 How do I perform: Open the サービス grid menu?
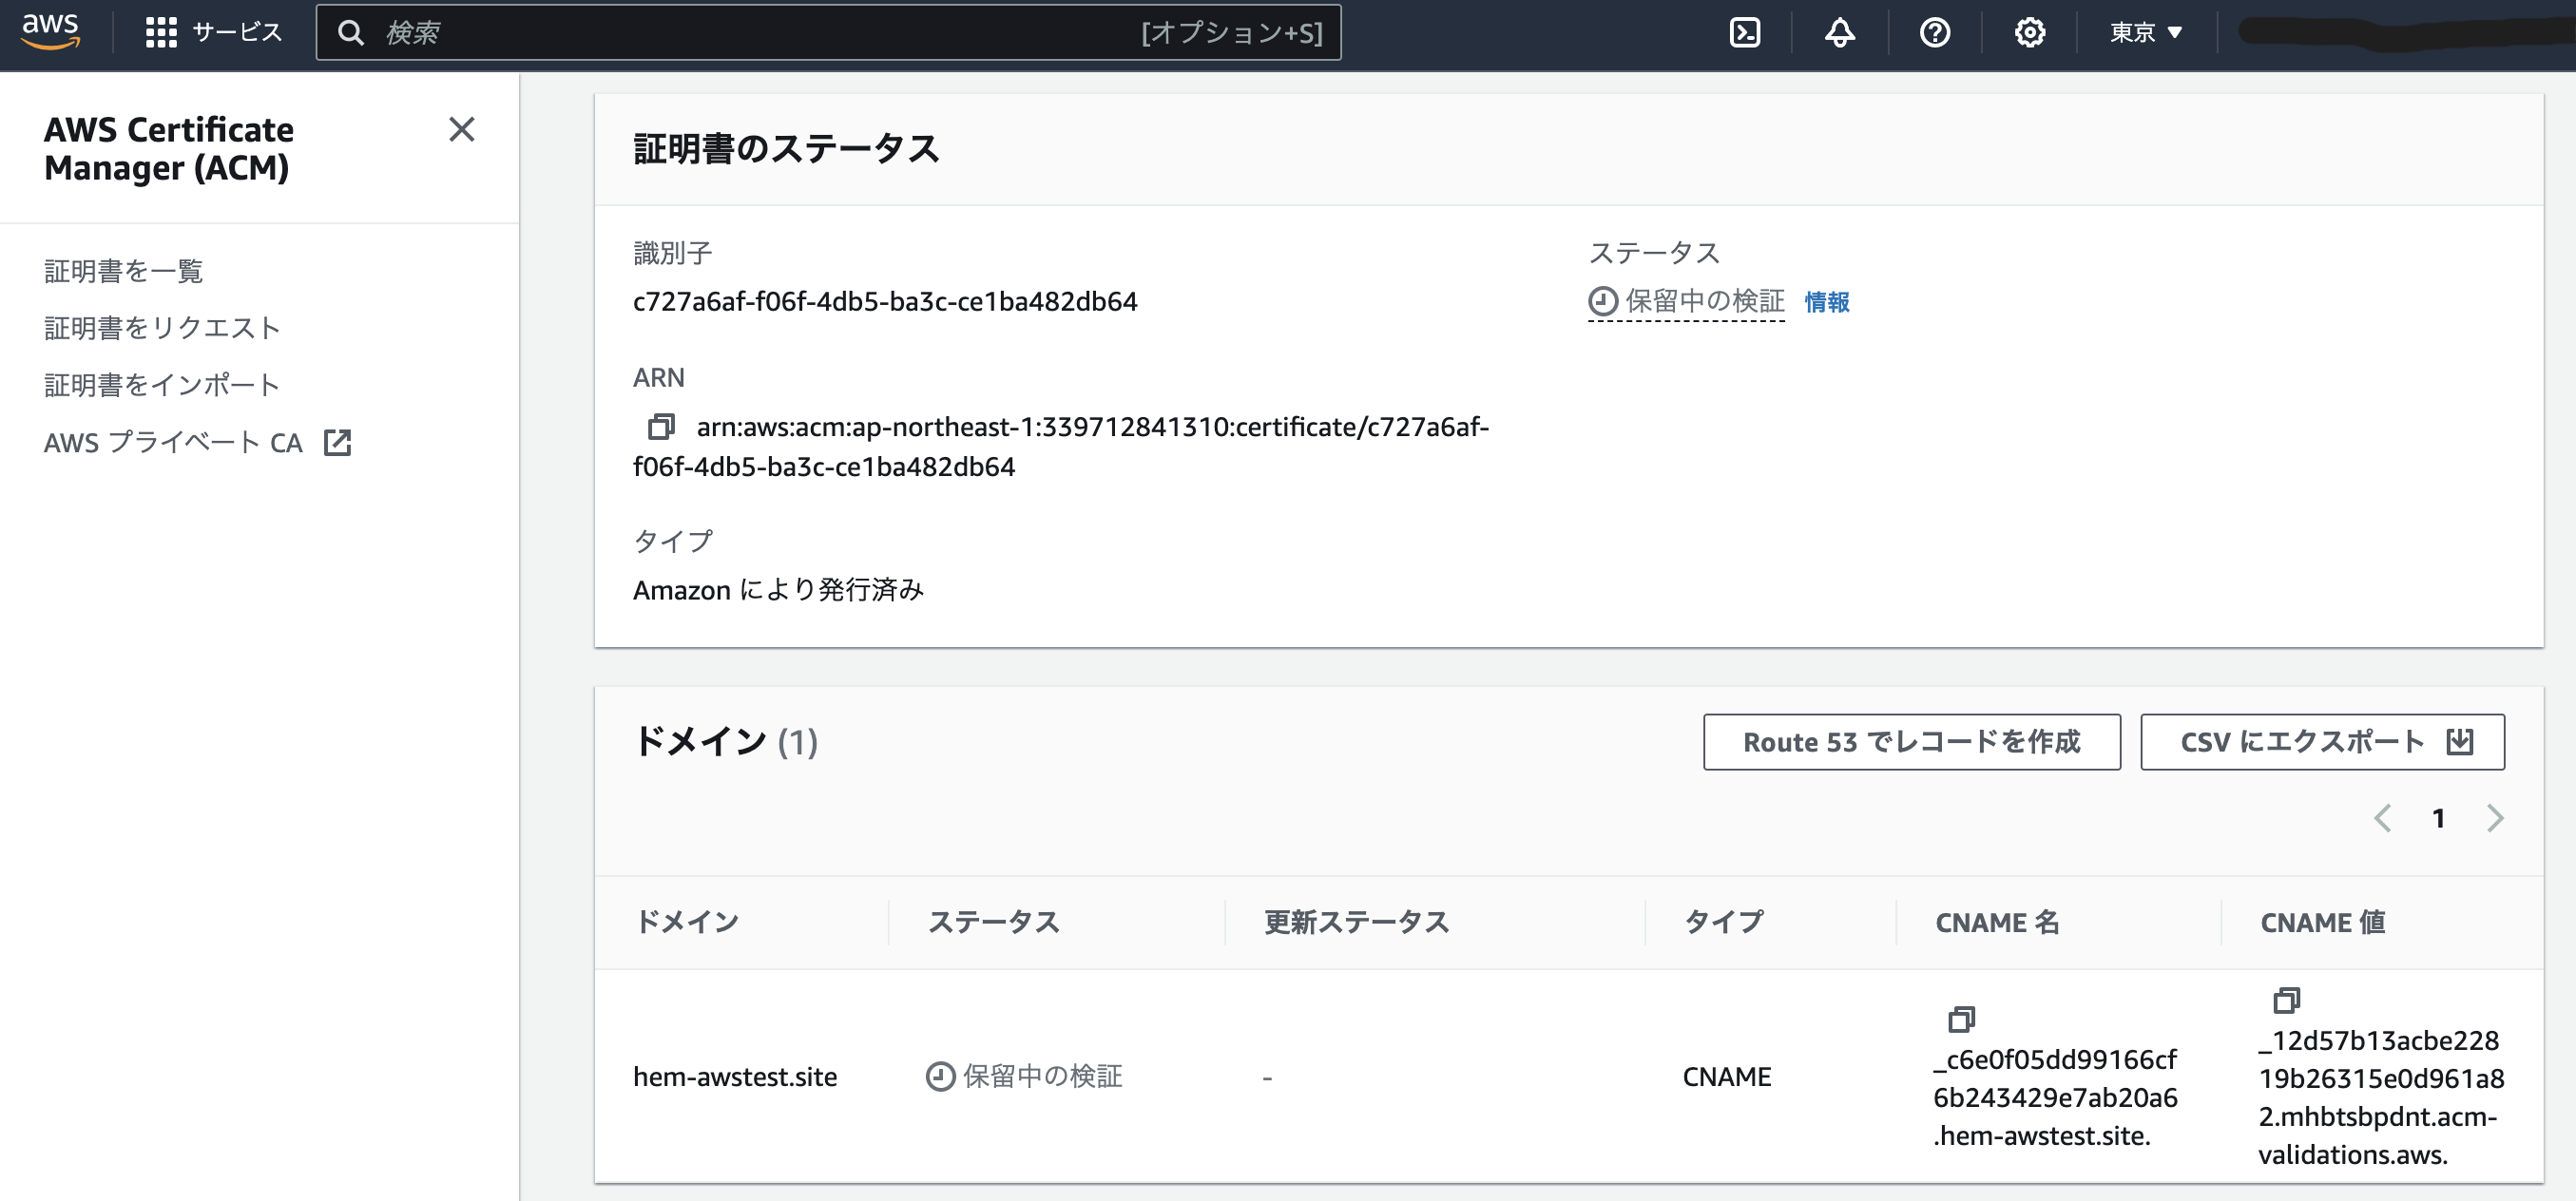(x=214, y=32)
